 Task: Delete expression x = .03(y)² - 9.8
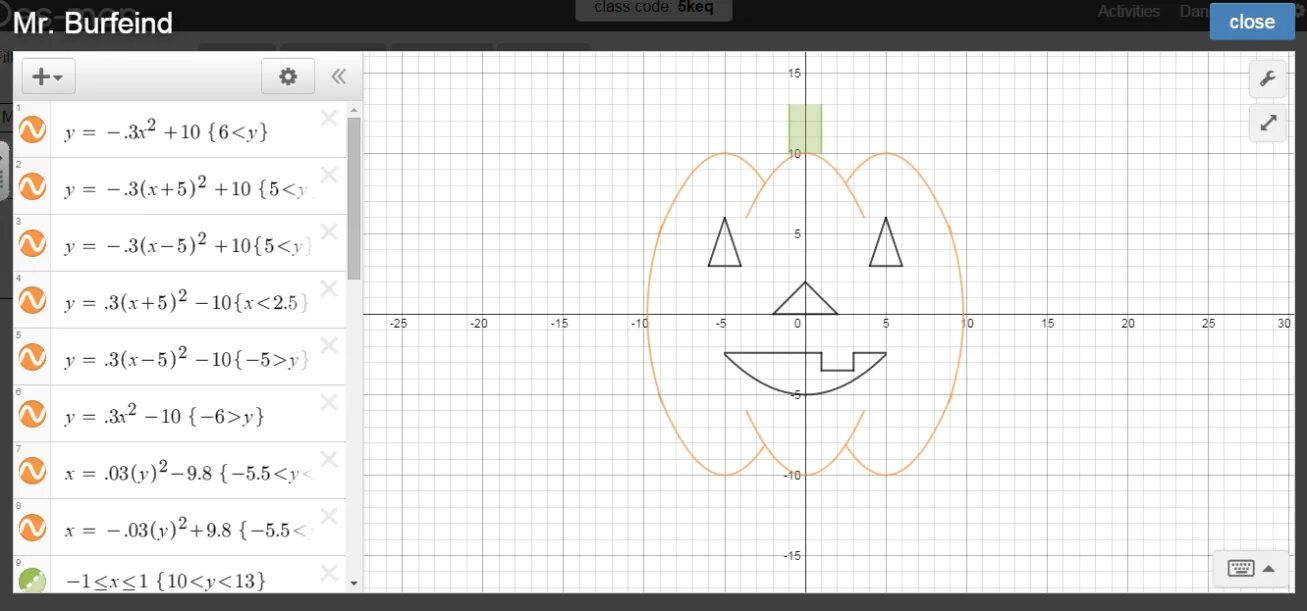[329, 460]
